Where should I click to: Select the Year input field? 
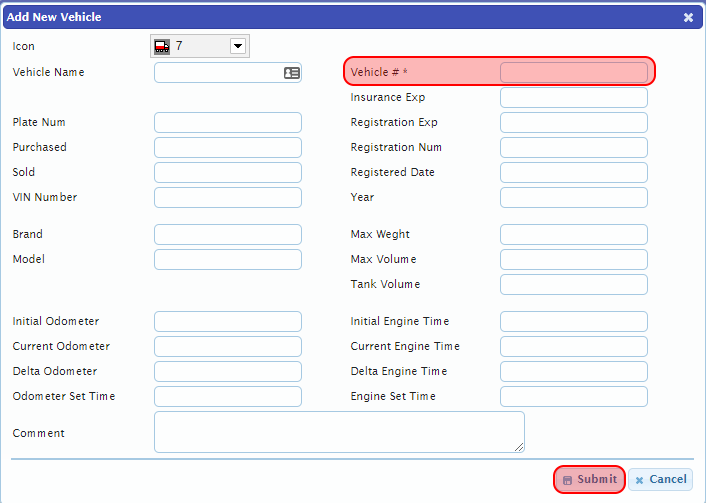[x=574, y=197]
